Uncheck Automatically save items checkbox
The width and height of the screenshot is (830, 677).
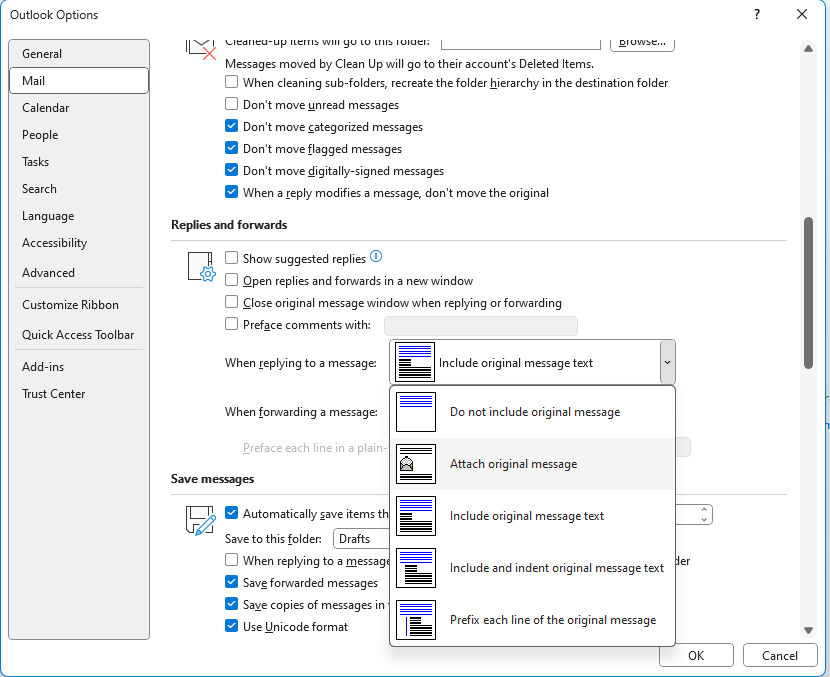click(x=231, y=512)
